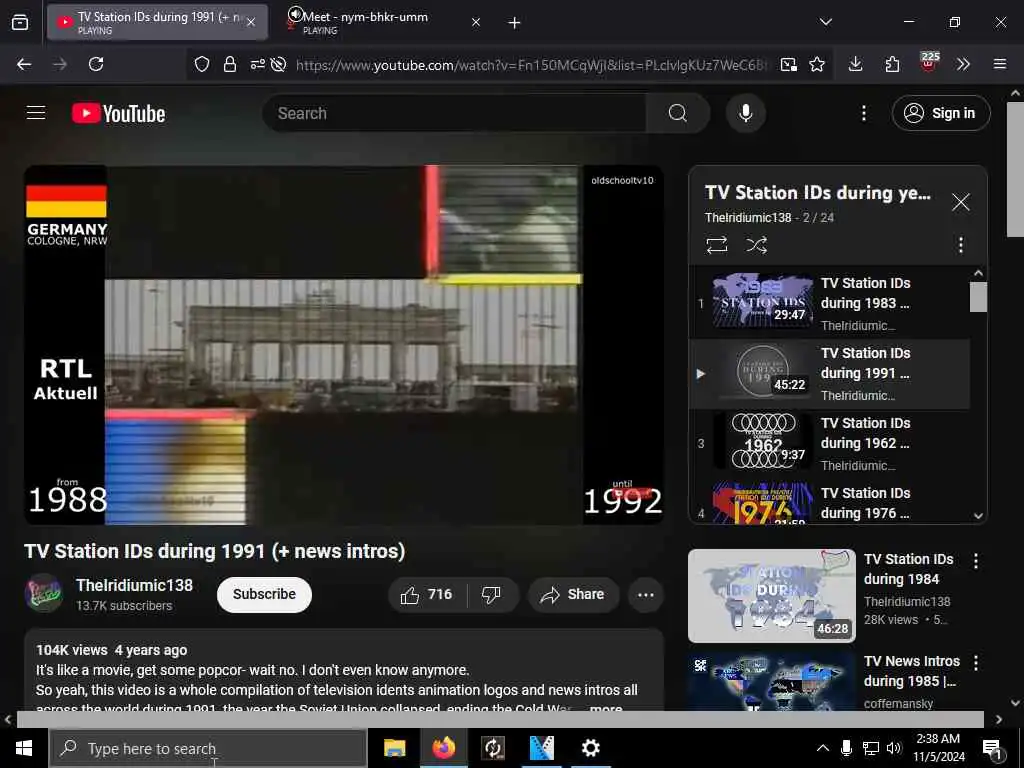1024x768 pixels.
Task: Open Firefox extensions puzzle icon
Action: [x=892, y=64]
